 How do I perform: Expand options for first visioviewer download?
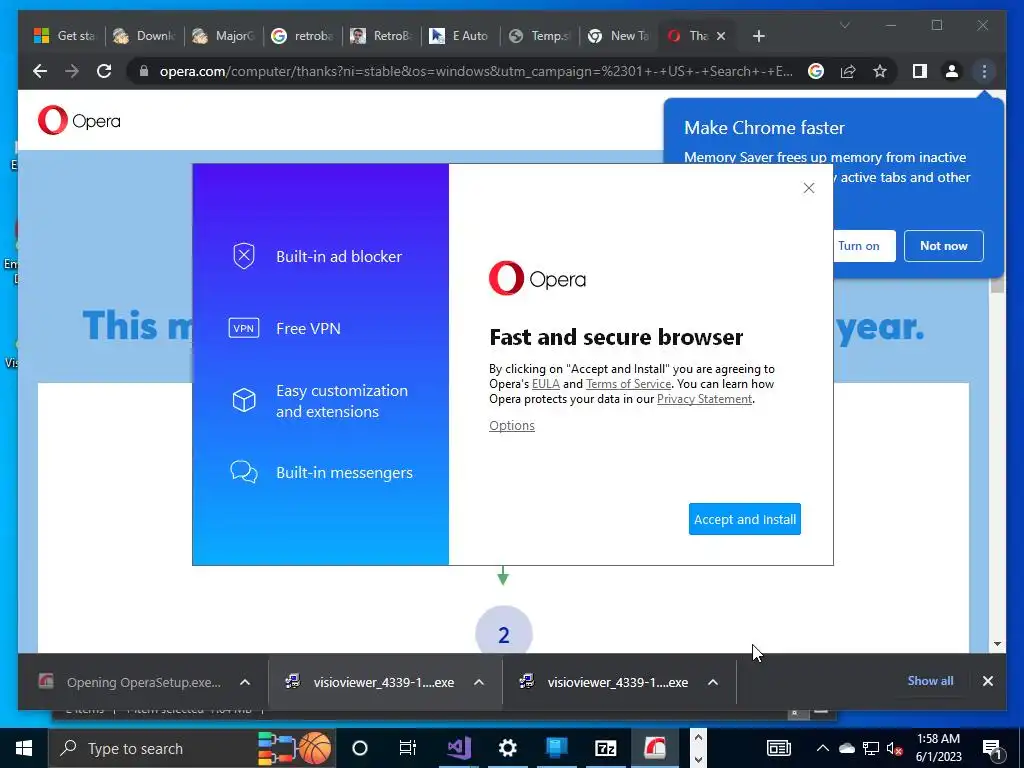479,682
